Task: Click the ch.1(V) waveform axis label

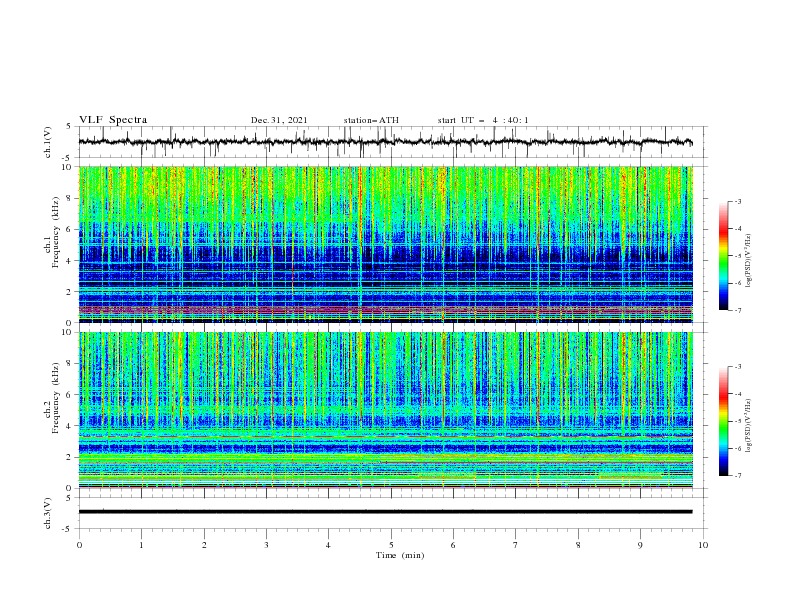Action: [x=47, y=142]
